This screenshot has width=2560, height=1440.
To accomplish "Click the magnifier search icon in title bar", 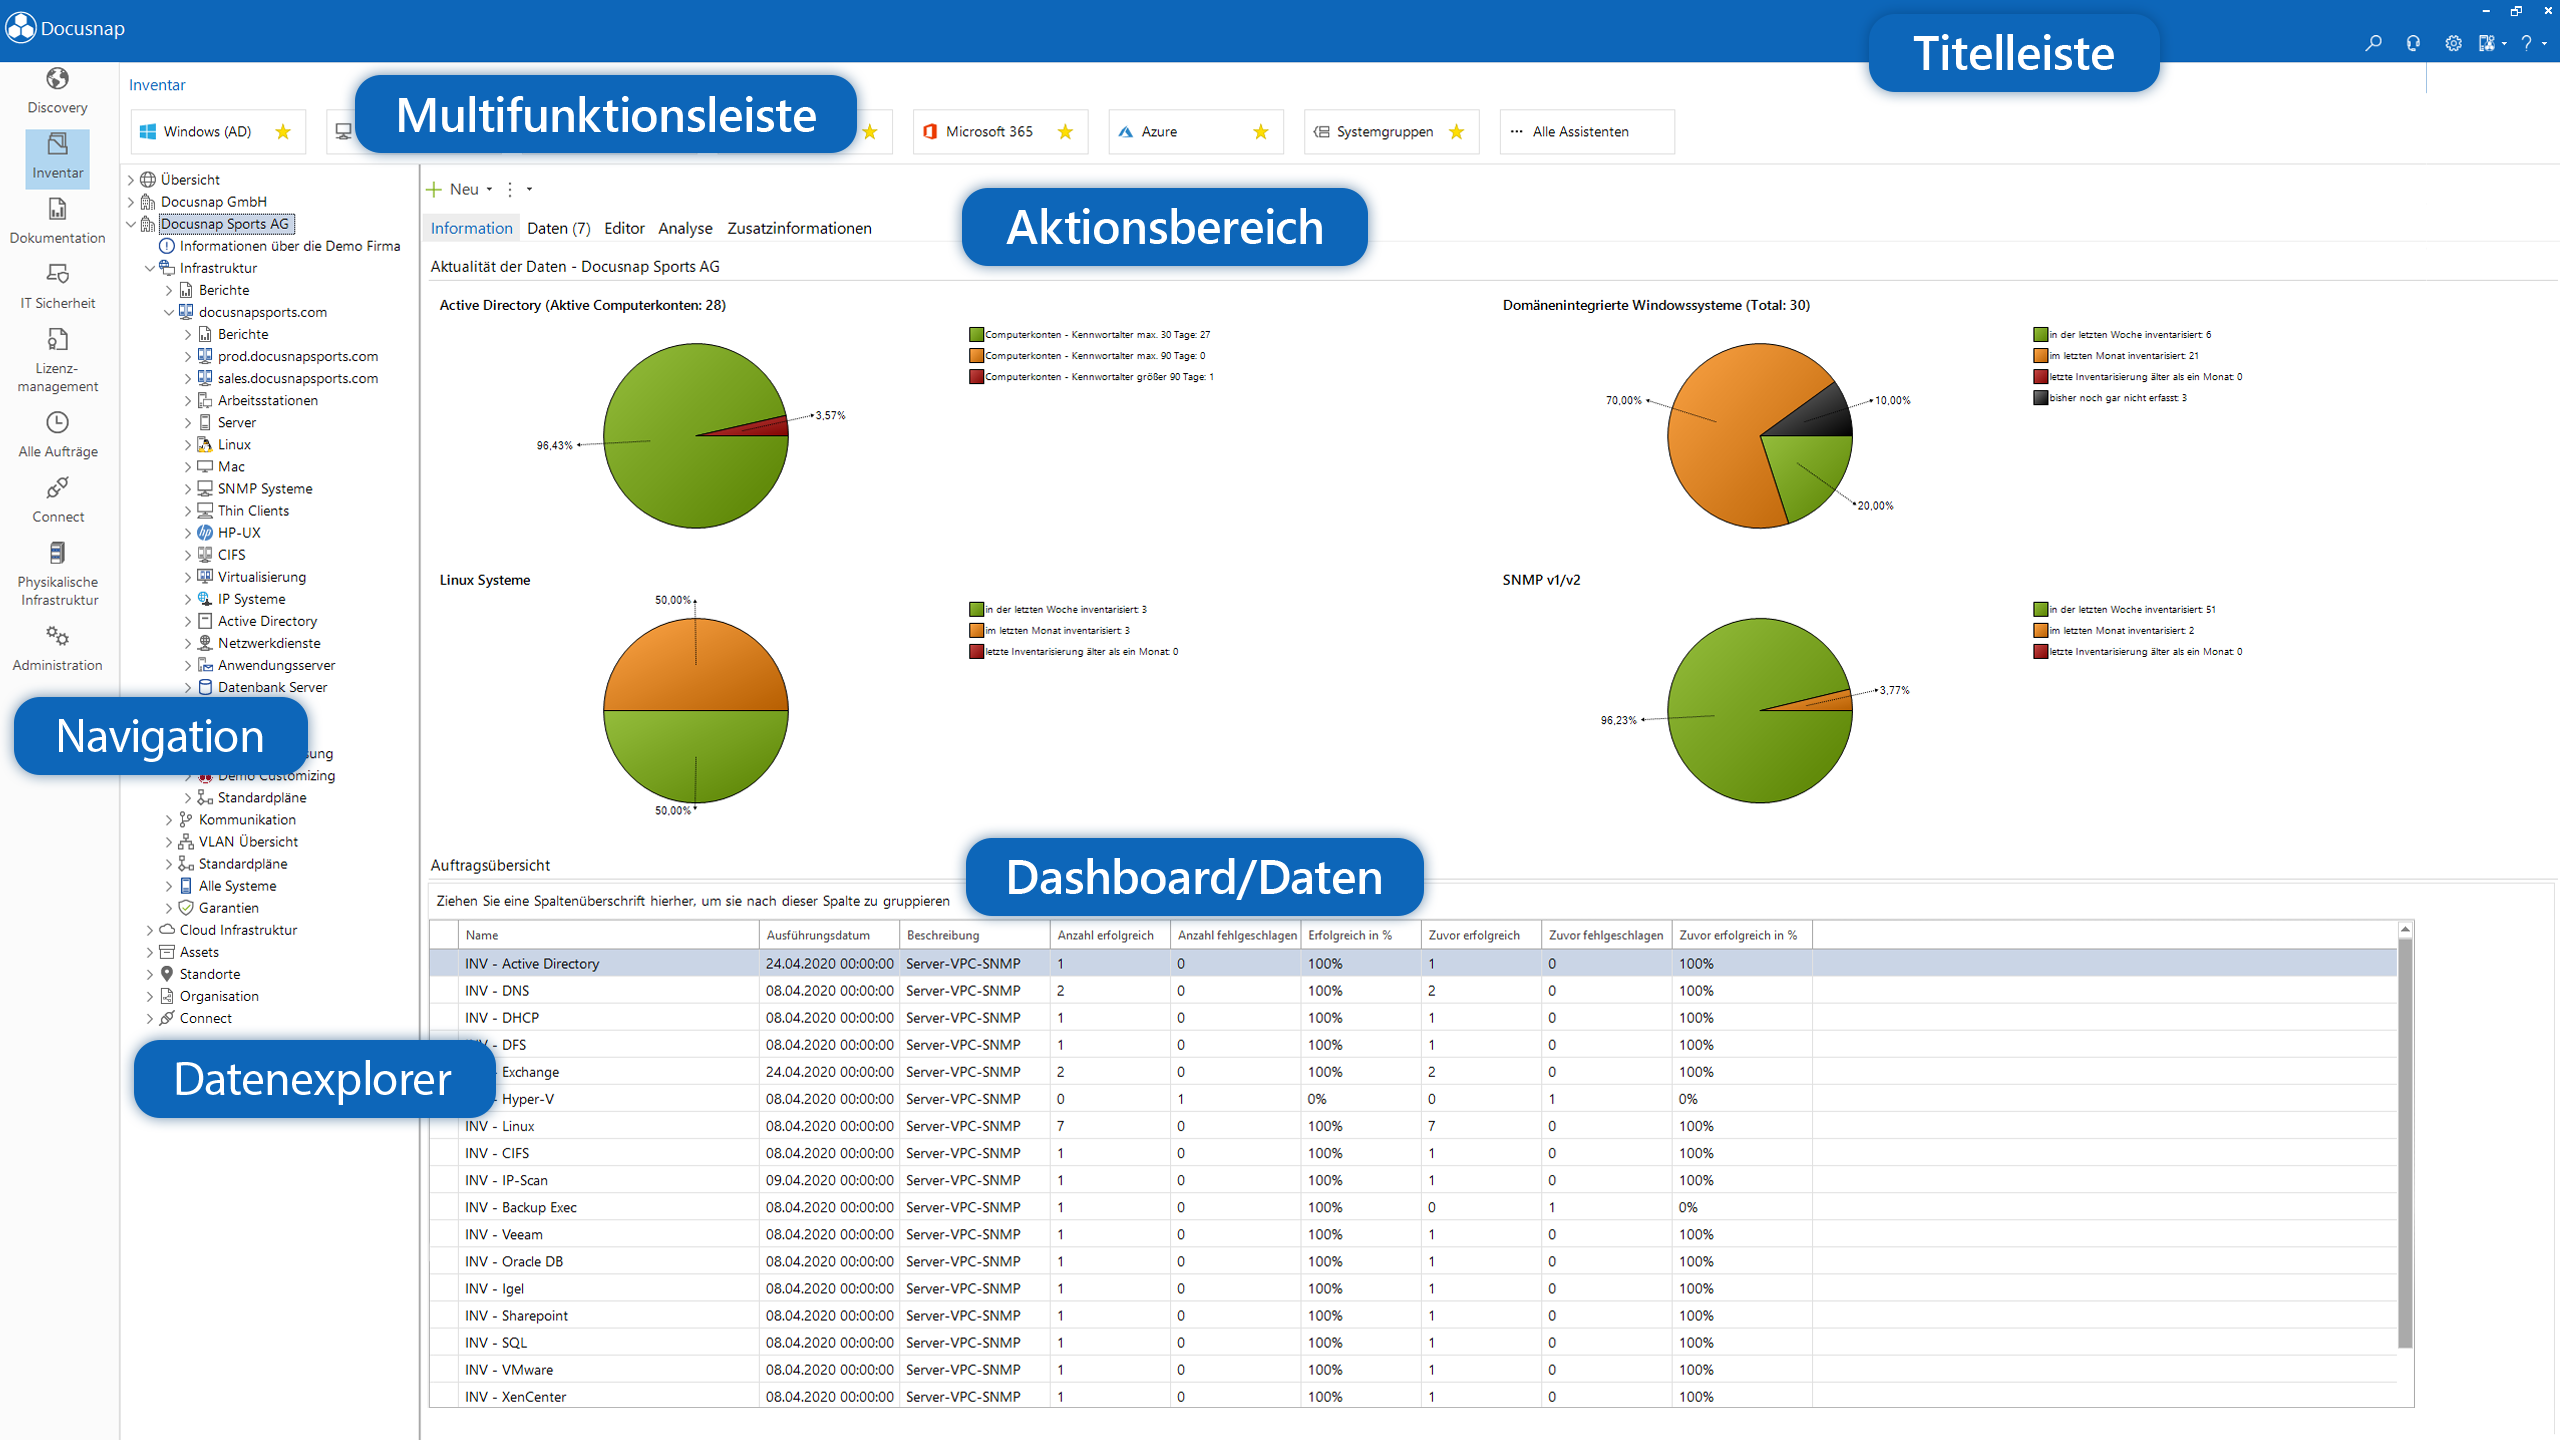I will point(2373,43).
